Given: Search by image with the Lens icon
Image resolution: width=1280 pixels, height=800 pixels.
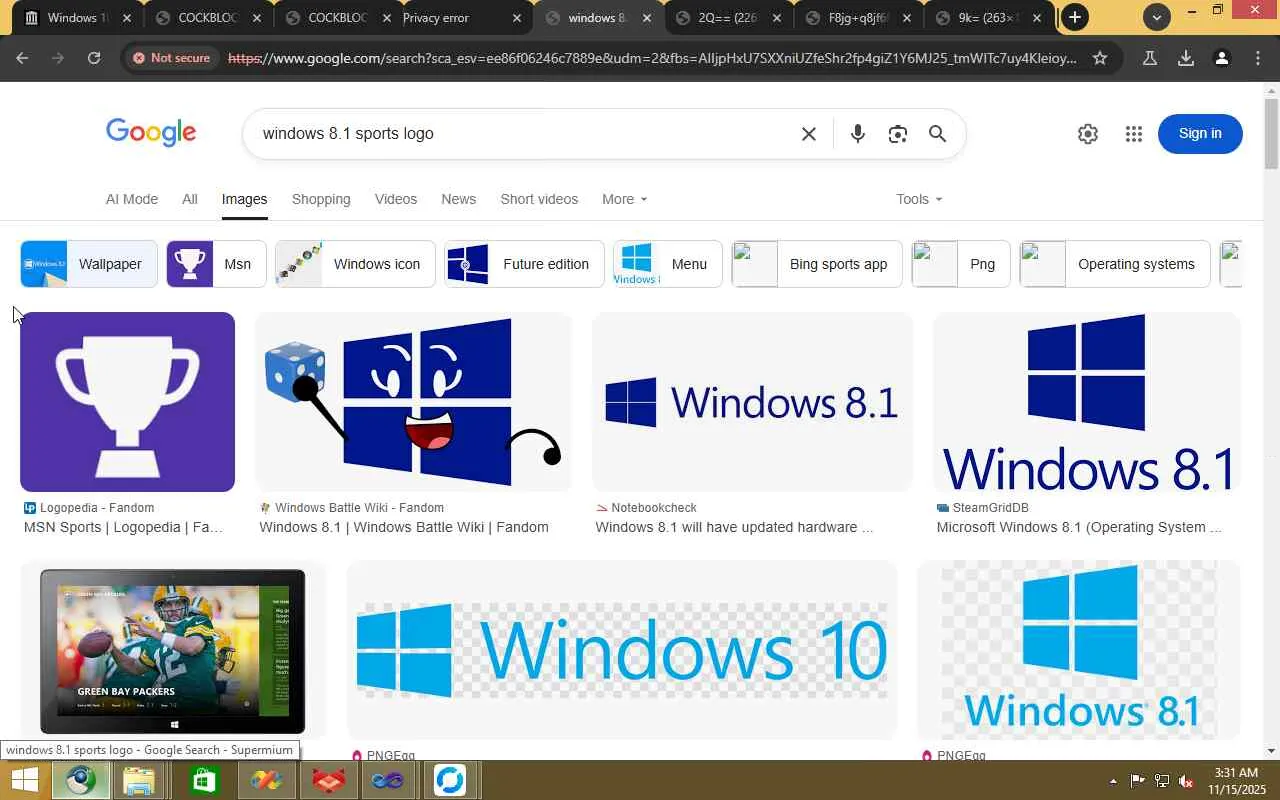Looking at the screenshot, I should coord(897,134).
